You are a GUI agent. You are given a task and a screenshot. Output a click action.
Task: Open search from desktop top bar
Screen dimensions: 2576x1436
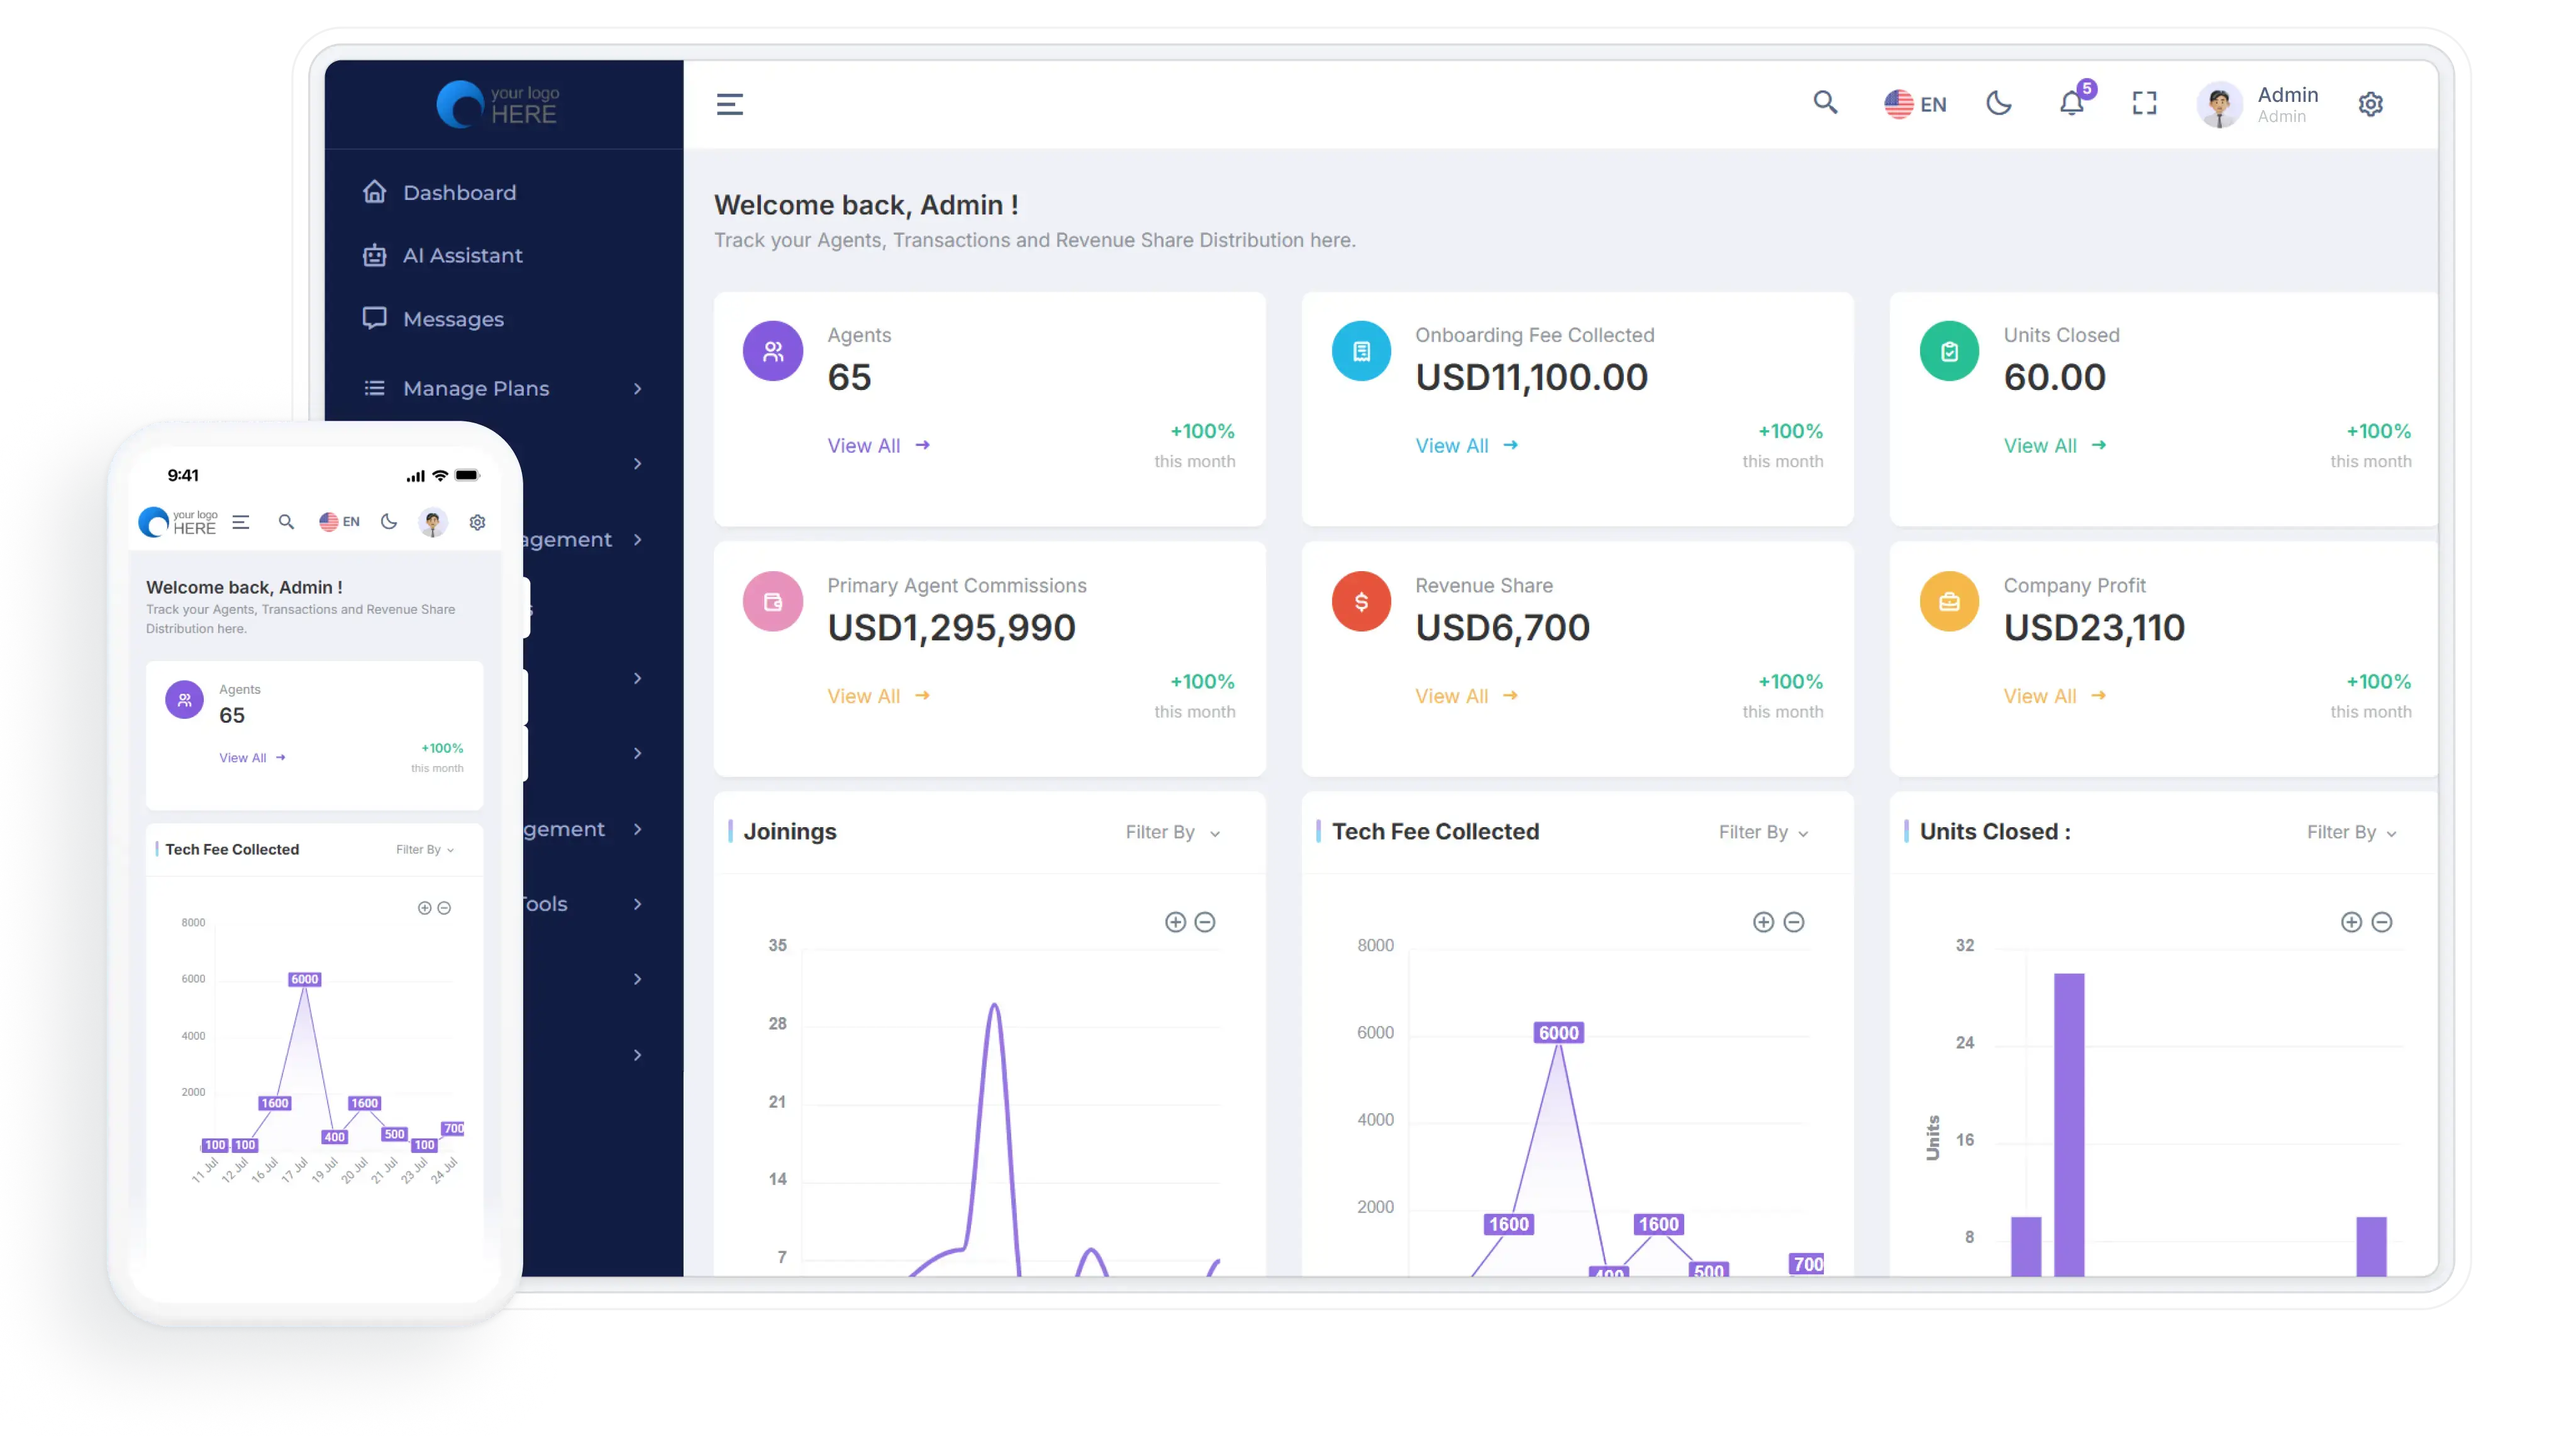pos(1825,103)
